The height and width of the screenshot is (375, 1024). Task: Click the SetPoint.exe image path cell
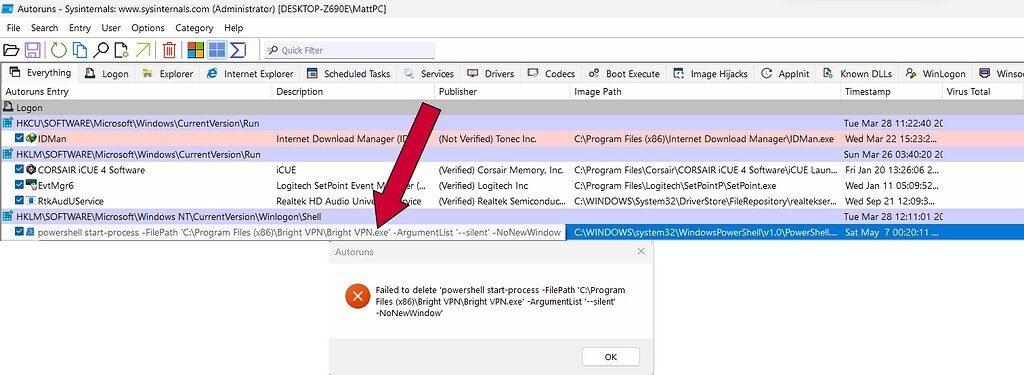click(x=675, y=186)
